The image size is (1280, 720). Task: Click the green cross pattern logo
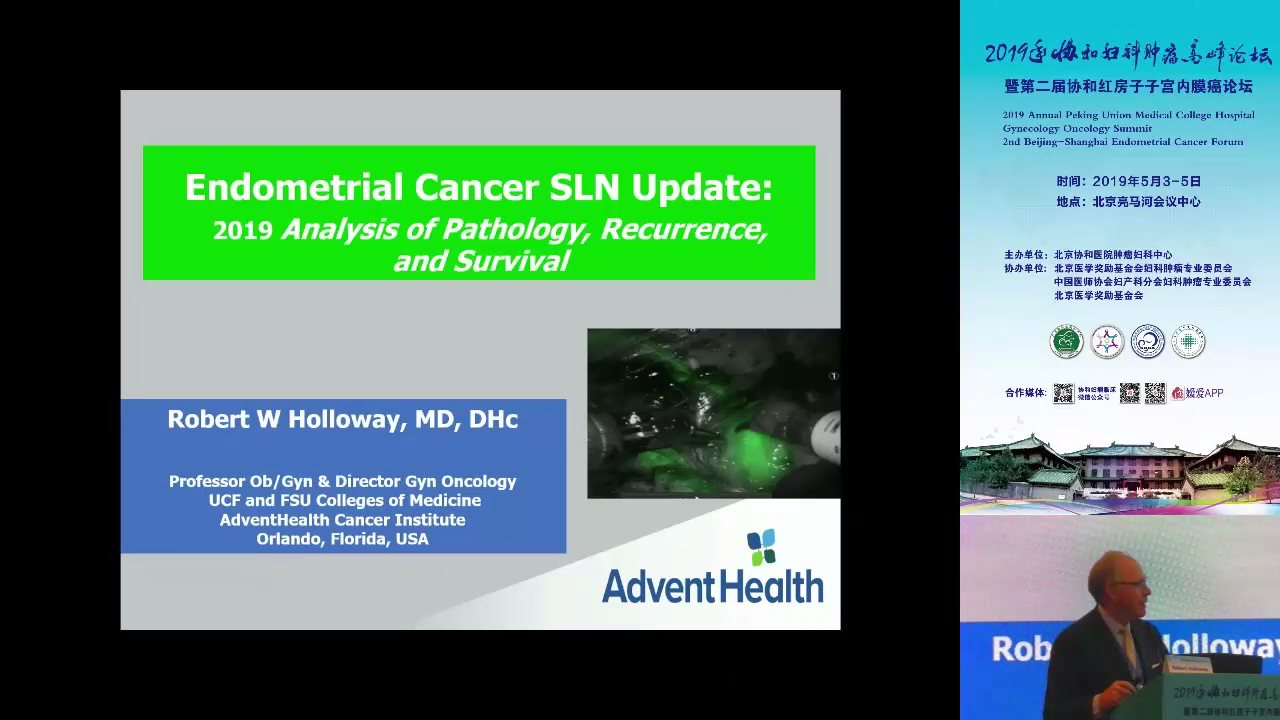1188,342
